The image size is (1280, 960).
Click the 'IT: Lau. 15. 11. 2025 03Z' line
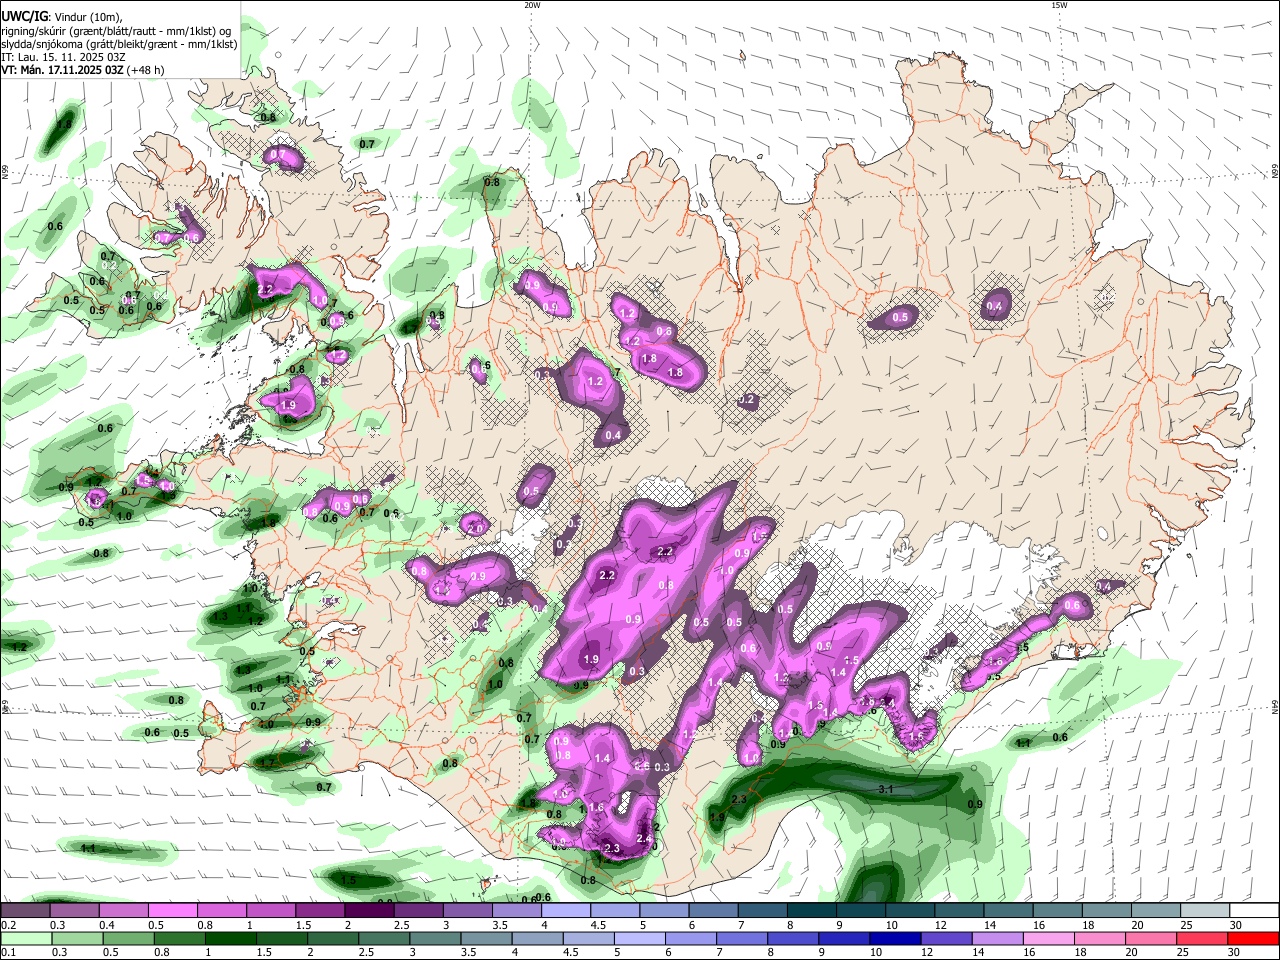coord(63,57)
